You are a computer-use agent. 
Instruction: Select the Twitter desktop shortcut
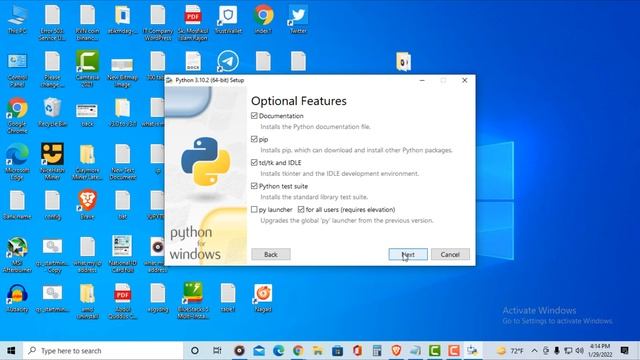298,20
